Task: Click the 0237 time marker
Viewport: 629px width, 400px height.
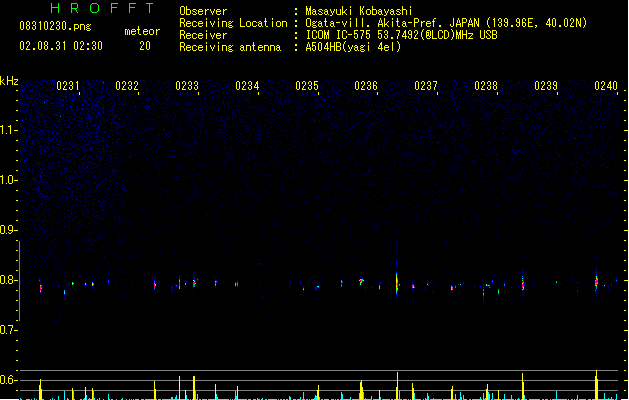Action: click(426, 86)
